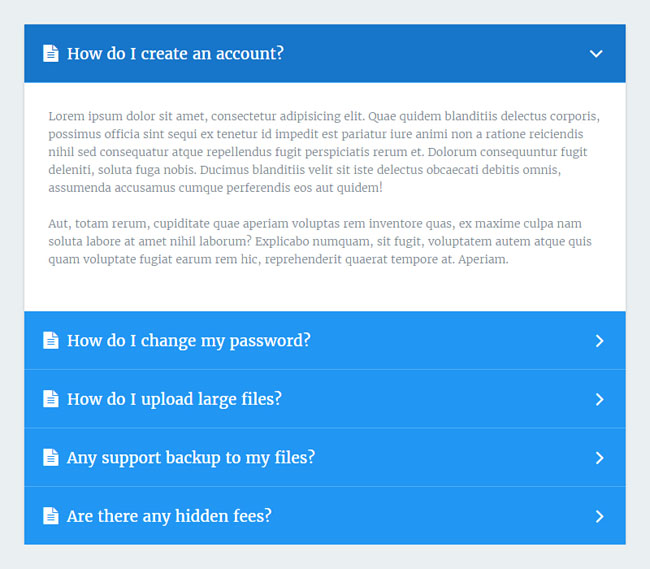Click the file icon next to 'Are there any hidden fees?'

(x=50, y=516)
